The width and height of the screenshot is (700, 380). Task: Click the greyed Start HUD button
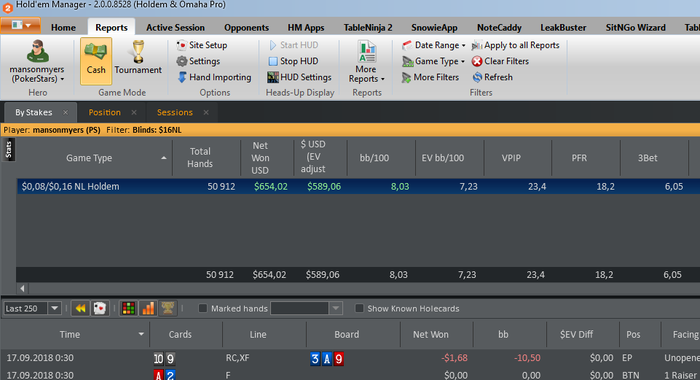(293, 45)
